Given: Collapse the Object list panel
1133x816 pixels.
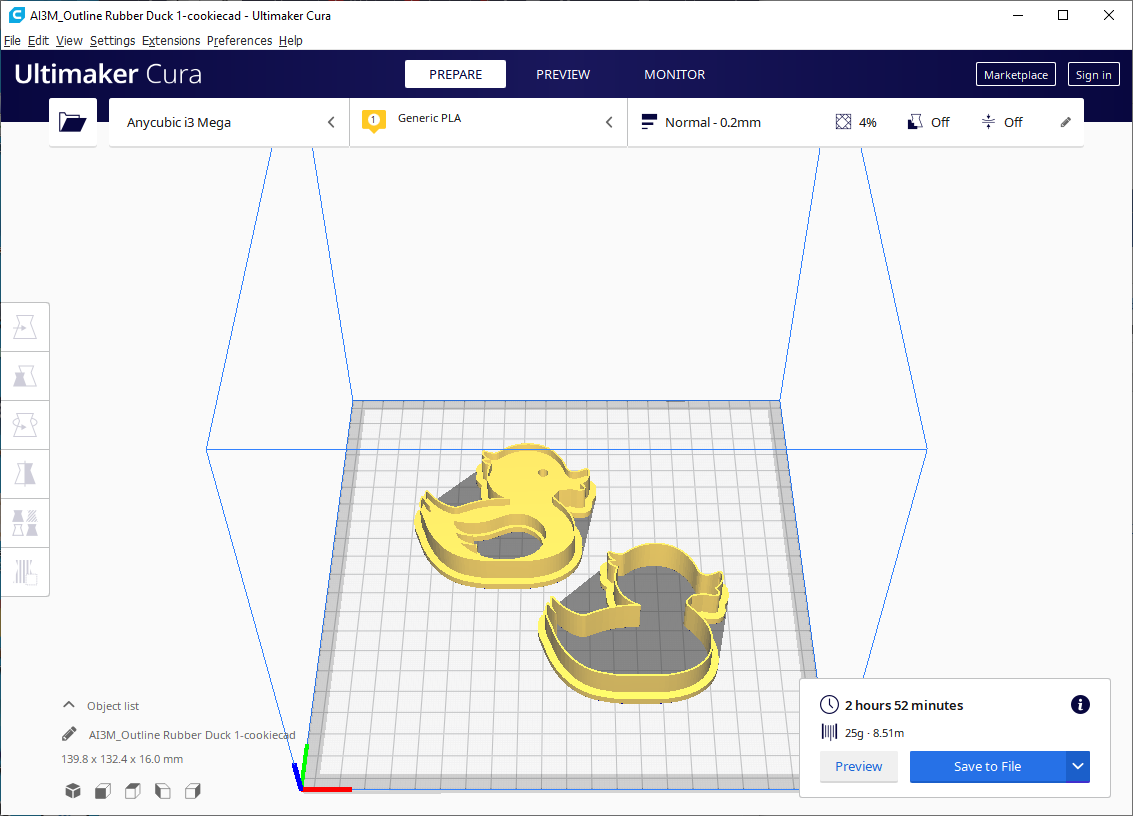Looking at the screenshot, I should coord(69,705).
